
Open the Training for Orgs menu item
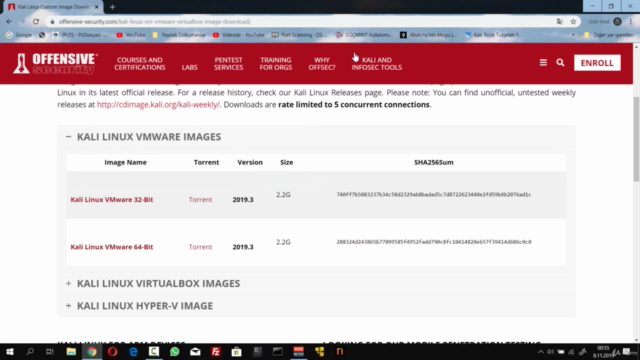point(276,64)
